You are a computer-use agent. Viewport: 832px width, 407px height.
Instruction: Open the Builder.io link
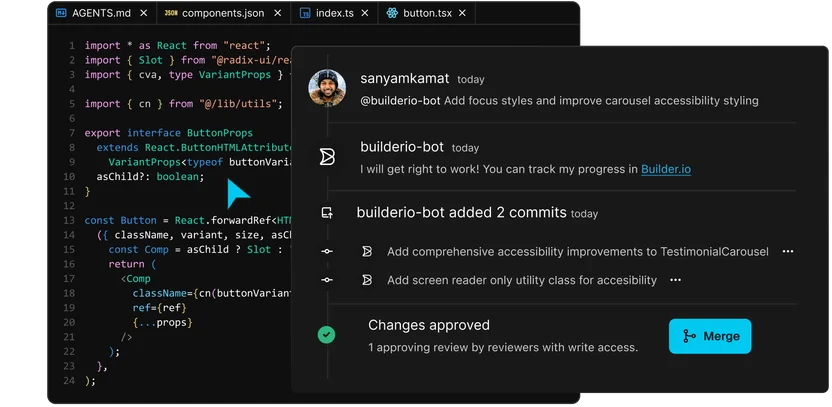666,170
